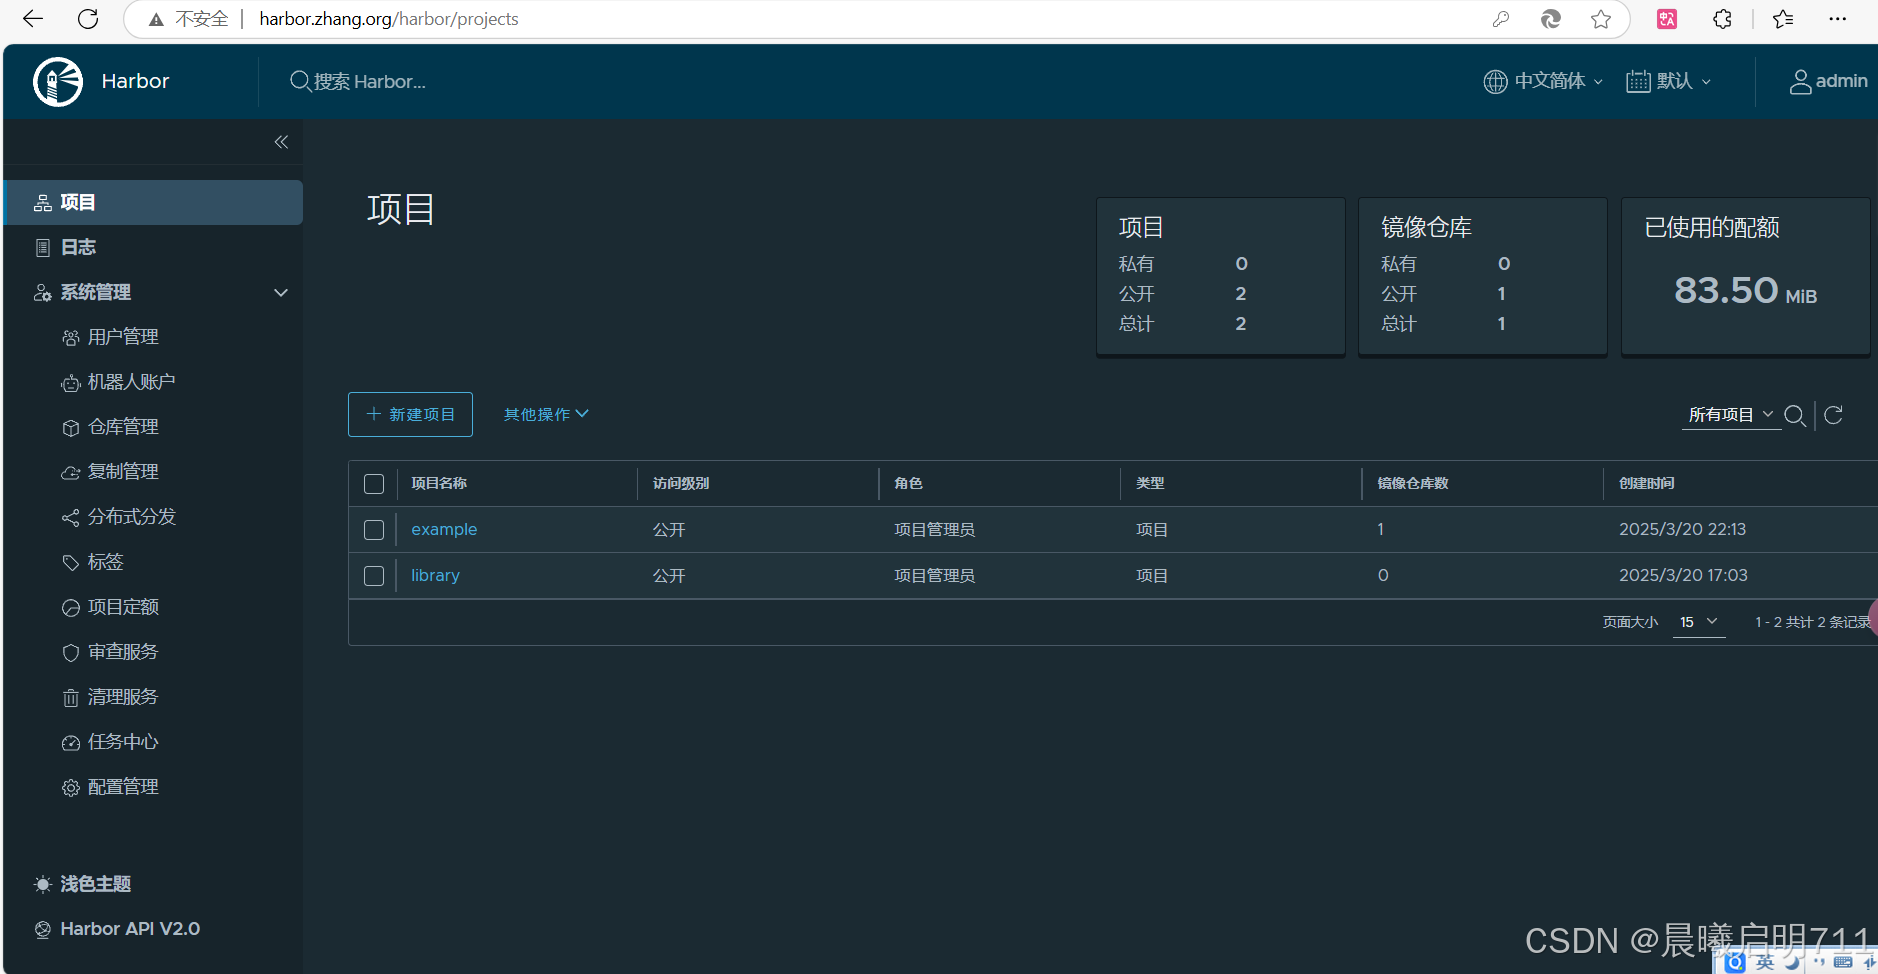The height and width of the screenshot is (974, 1878).
Task: Open the library project link
Action: point(435,576)
